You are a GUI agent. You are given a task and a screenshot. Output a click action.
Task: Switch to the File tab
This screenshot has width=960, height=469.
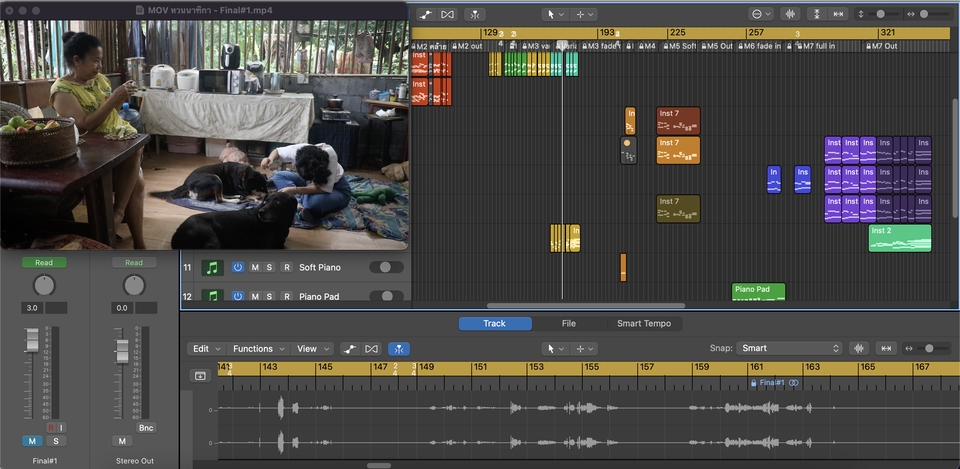point(568,323)
